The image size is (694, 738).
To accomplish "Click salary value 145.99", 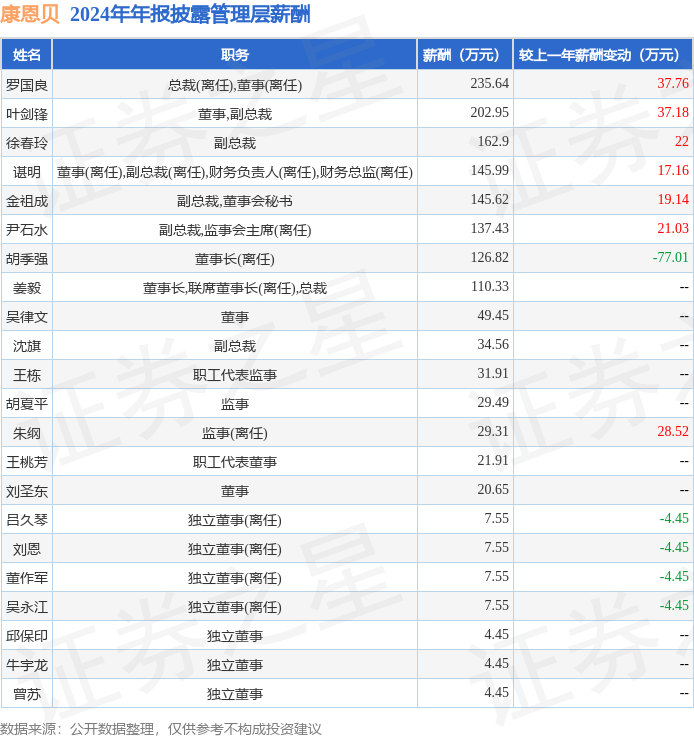I will pyautogui.click(x=489, y=170).
